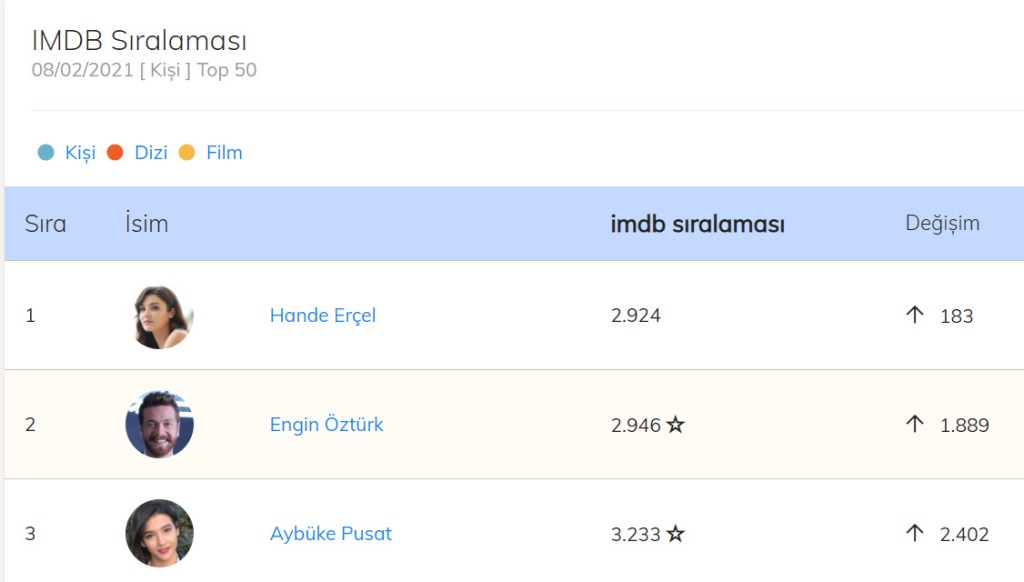Click the orange Dizi legend dot
This screenshot has height=582, width=1024.
coord(115,153)
